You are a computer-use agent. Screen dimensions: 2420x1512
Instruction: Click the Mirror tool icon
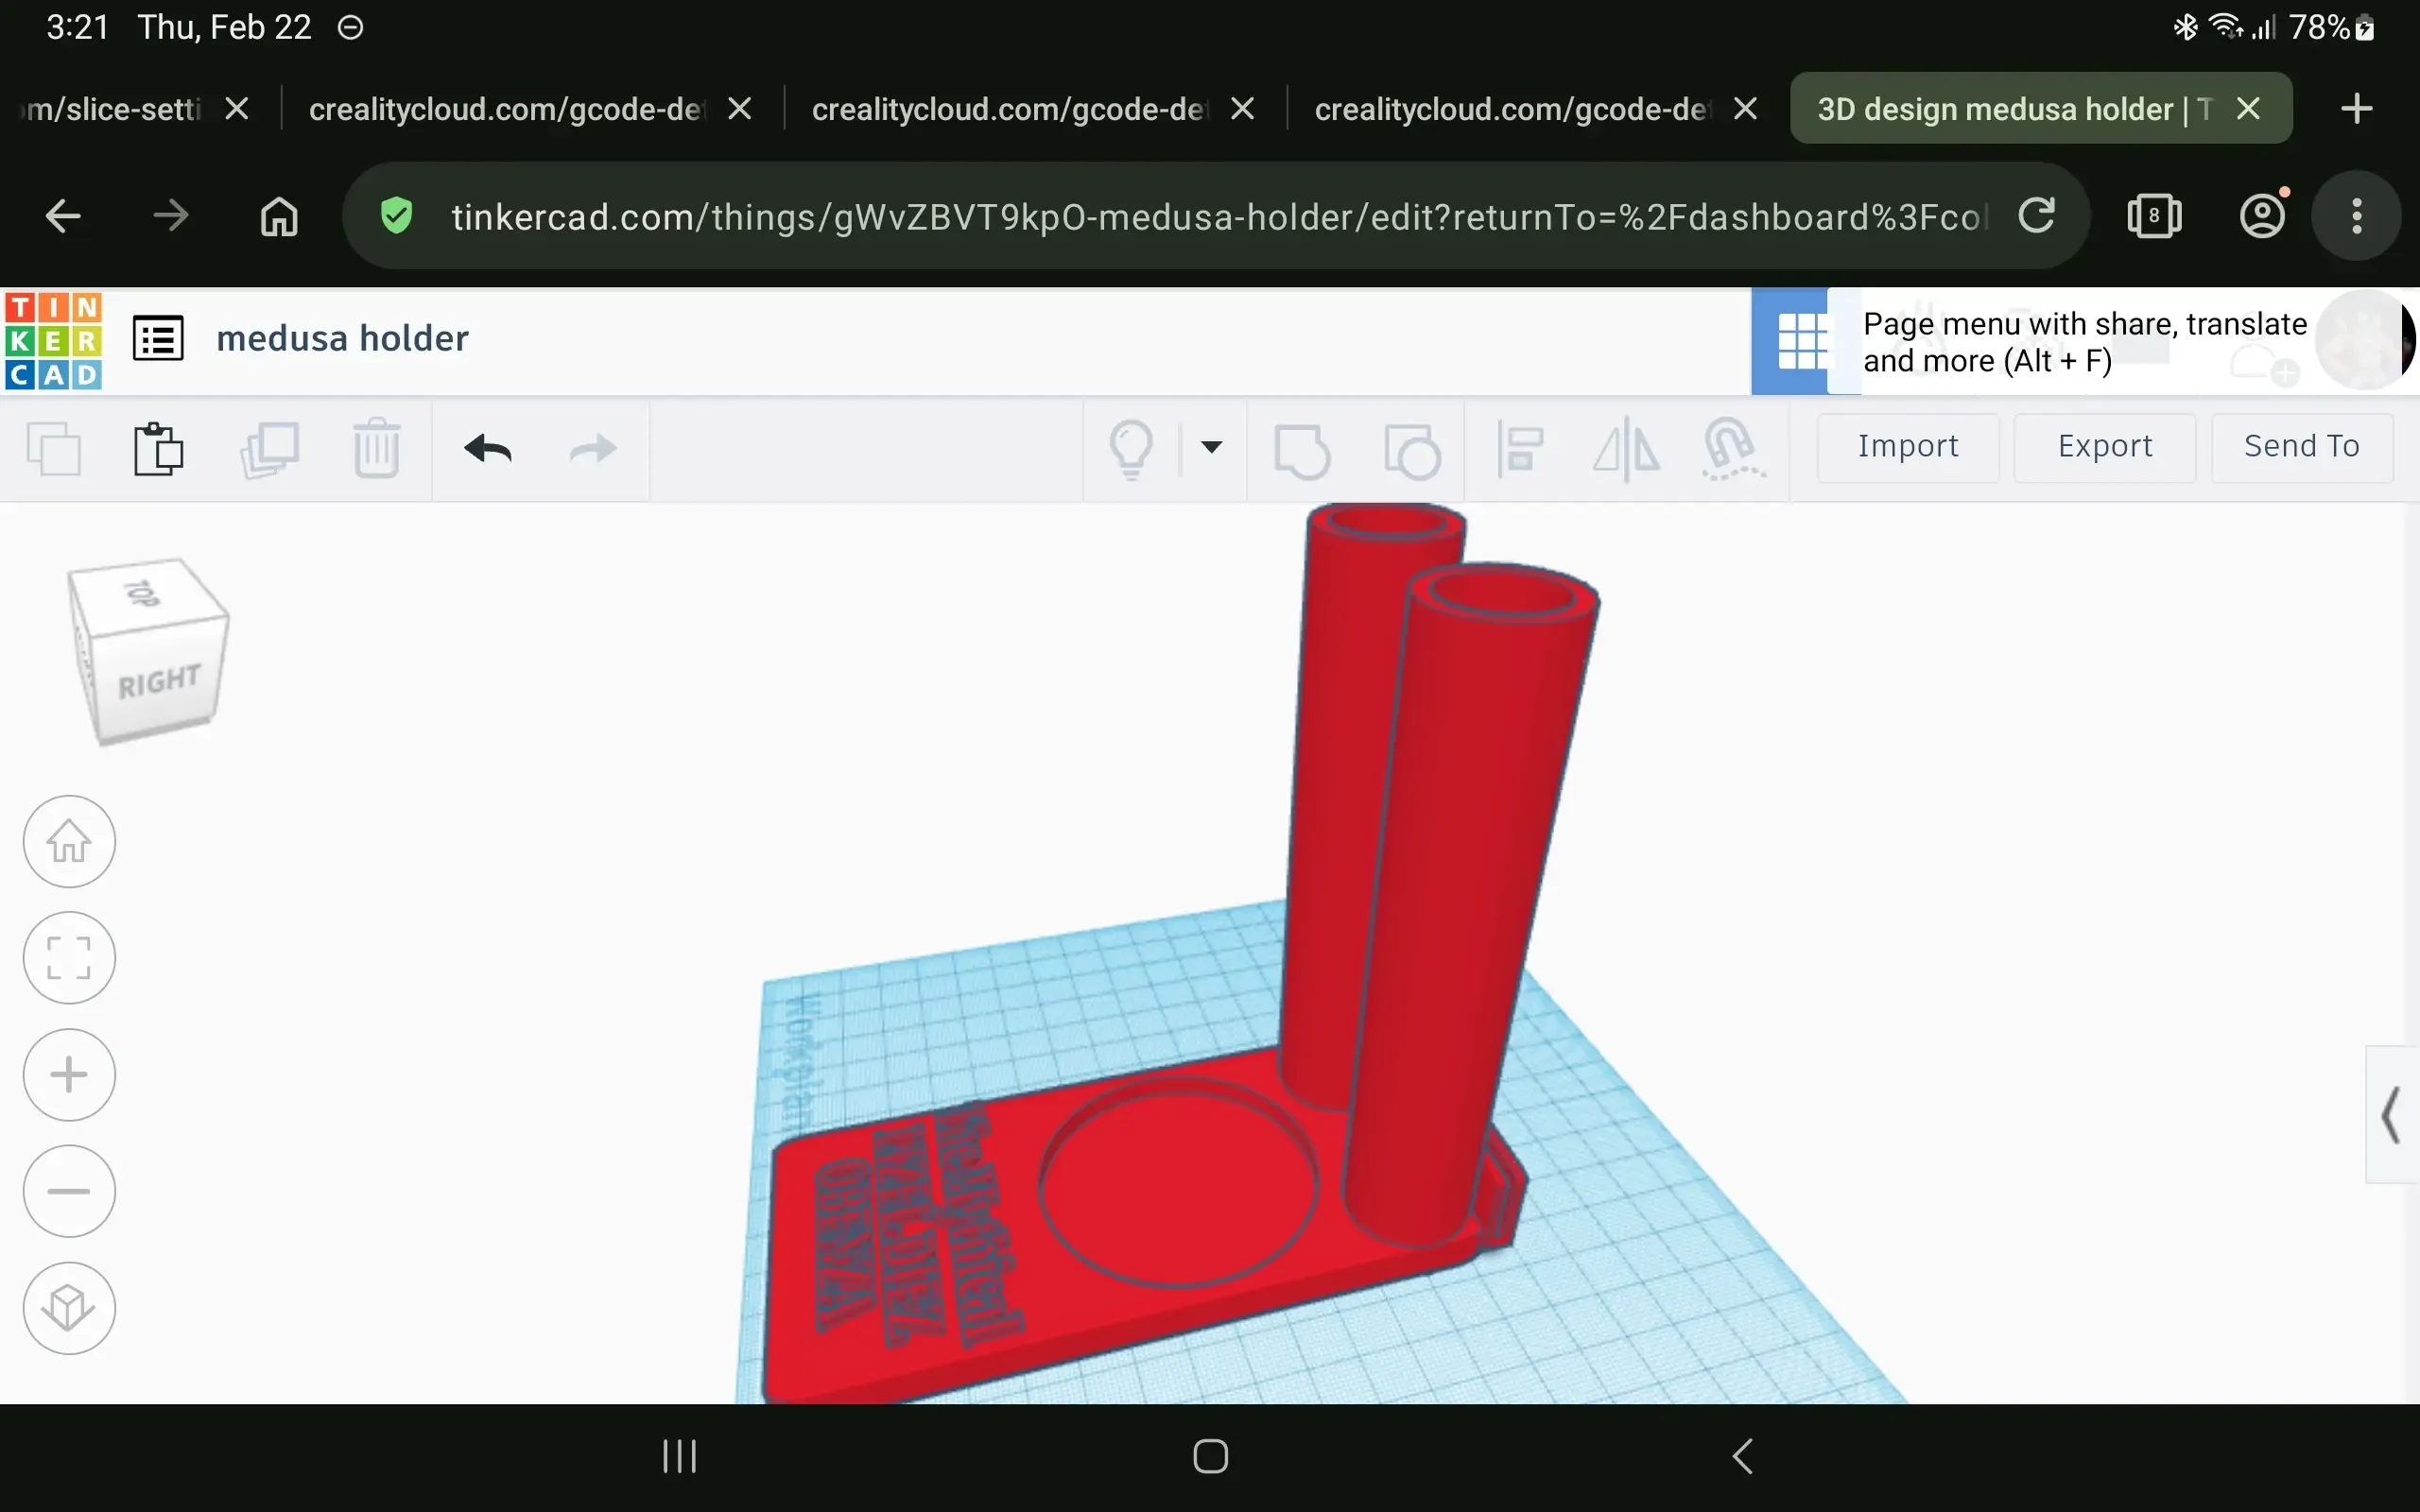coord(1626,449)
